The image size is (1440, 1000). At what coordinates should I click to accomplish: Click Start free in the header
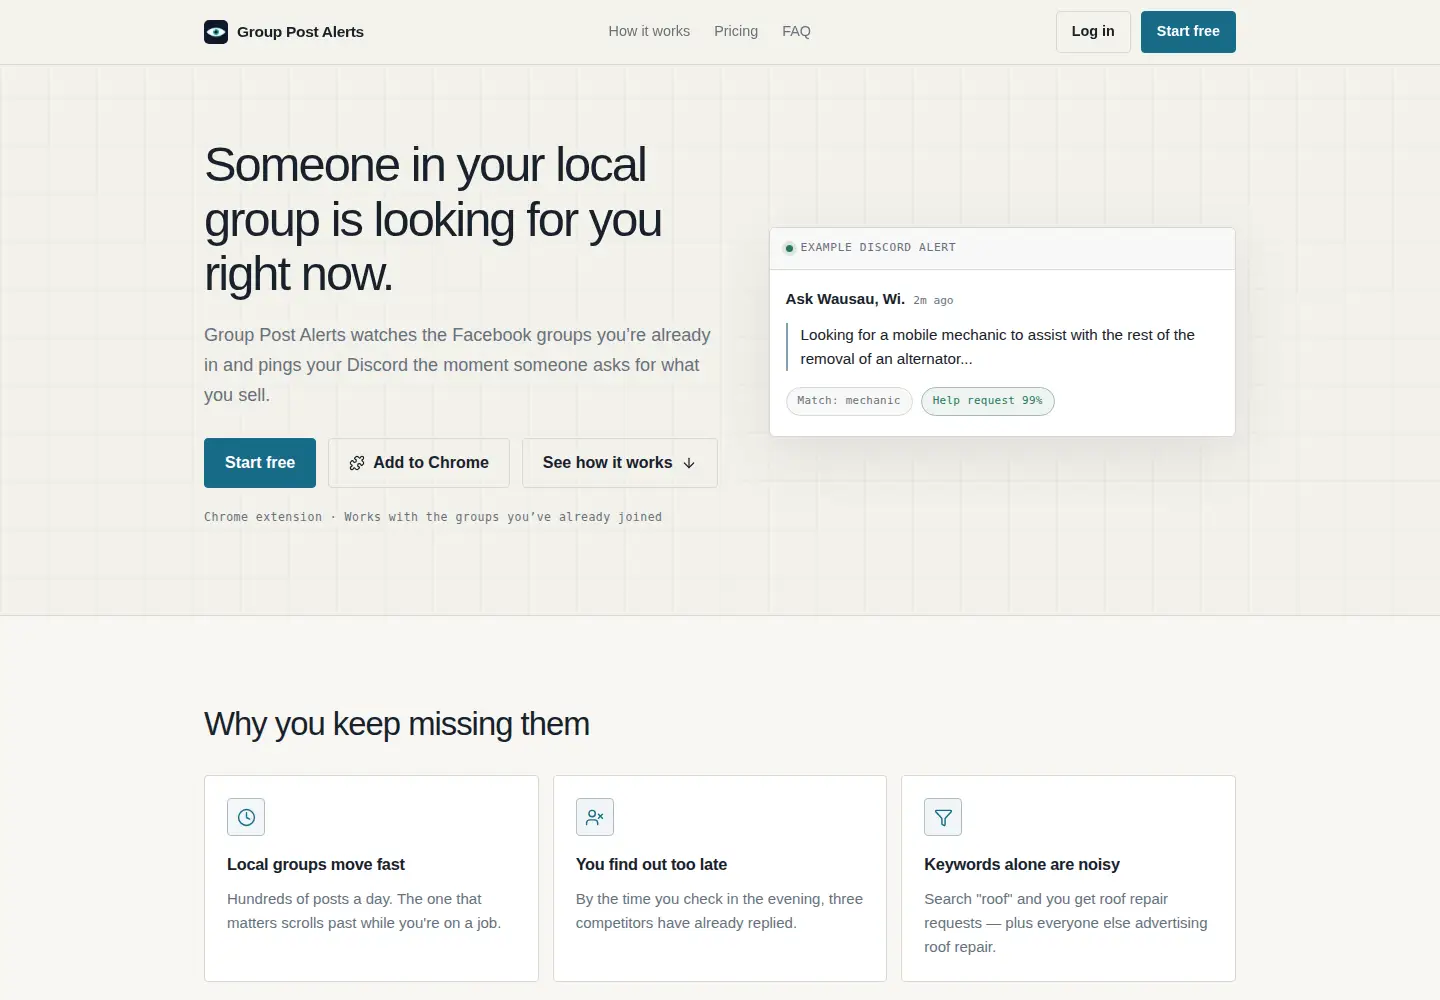click(1188, 32)
